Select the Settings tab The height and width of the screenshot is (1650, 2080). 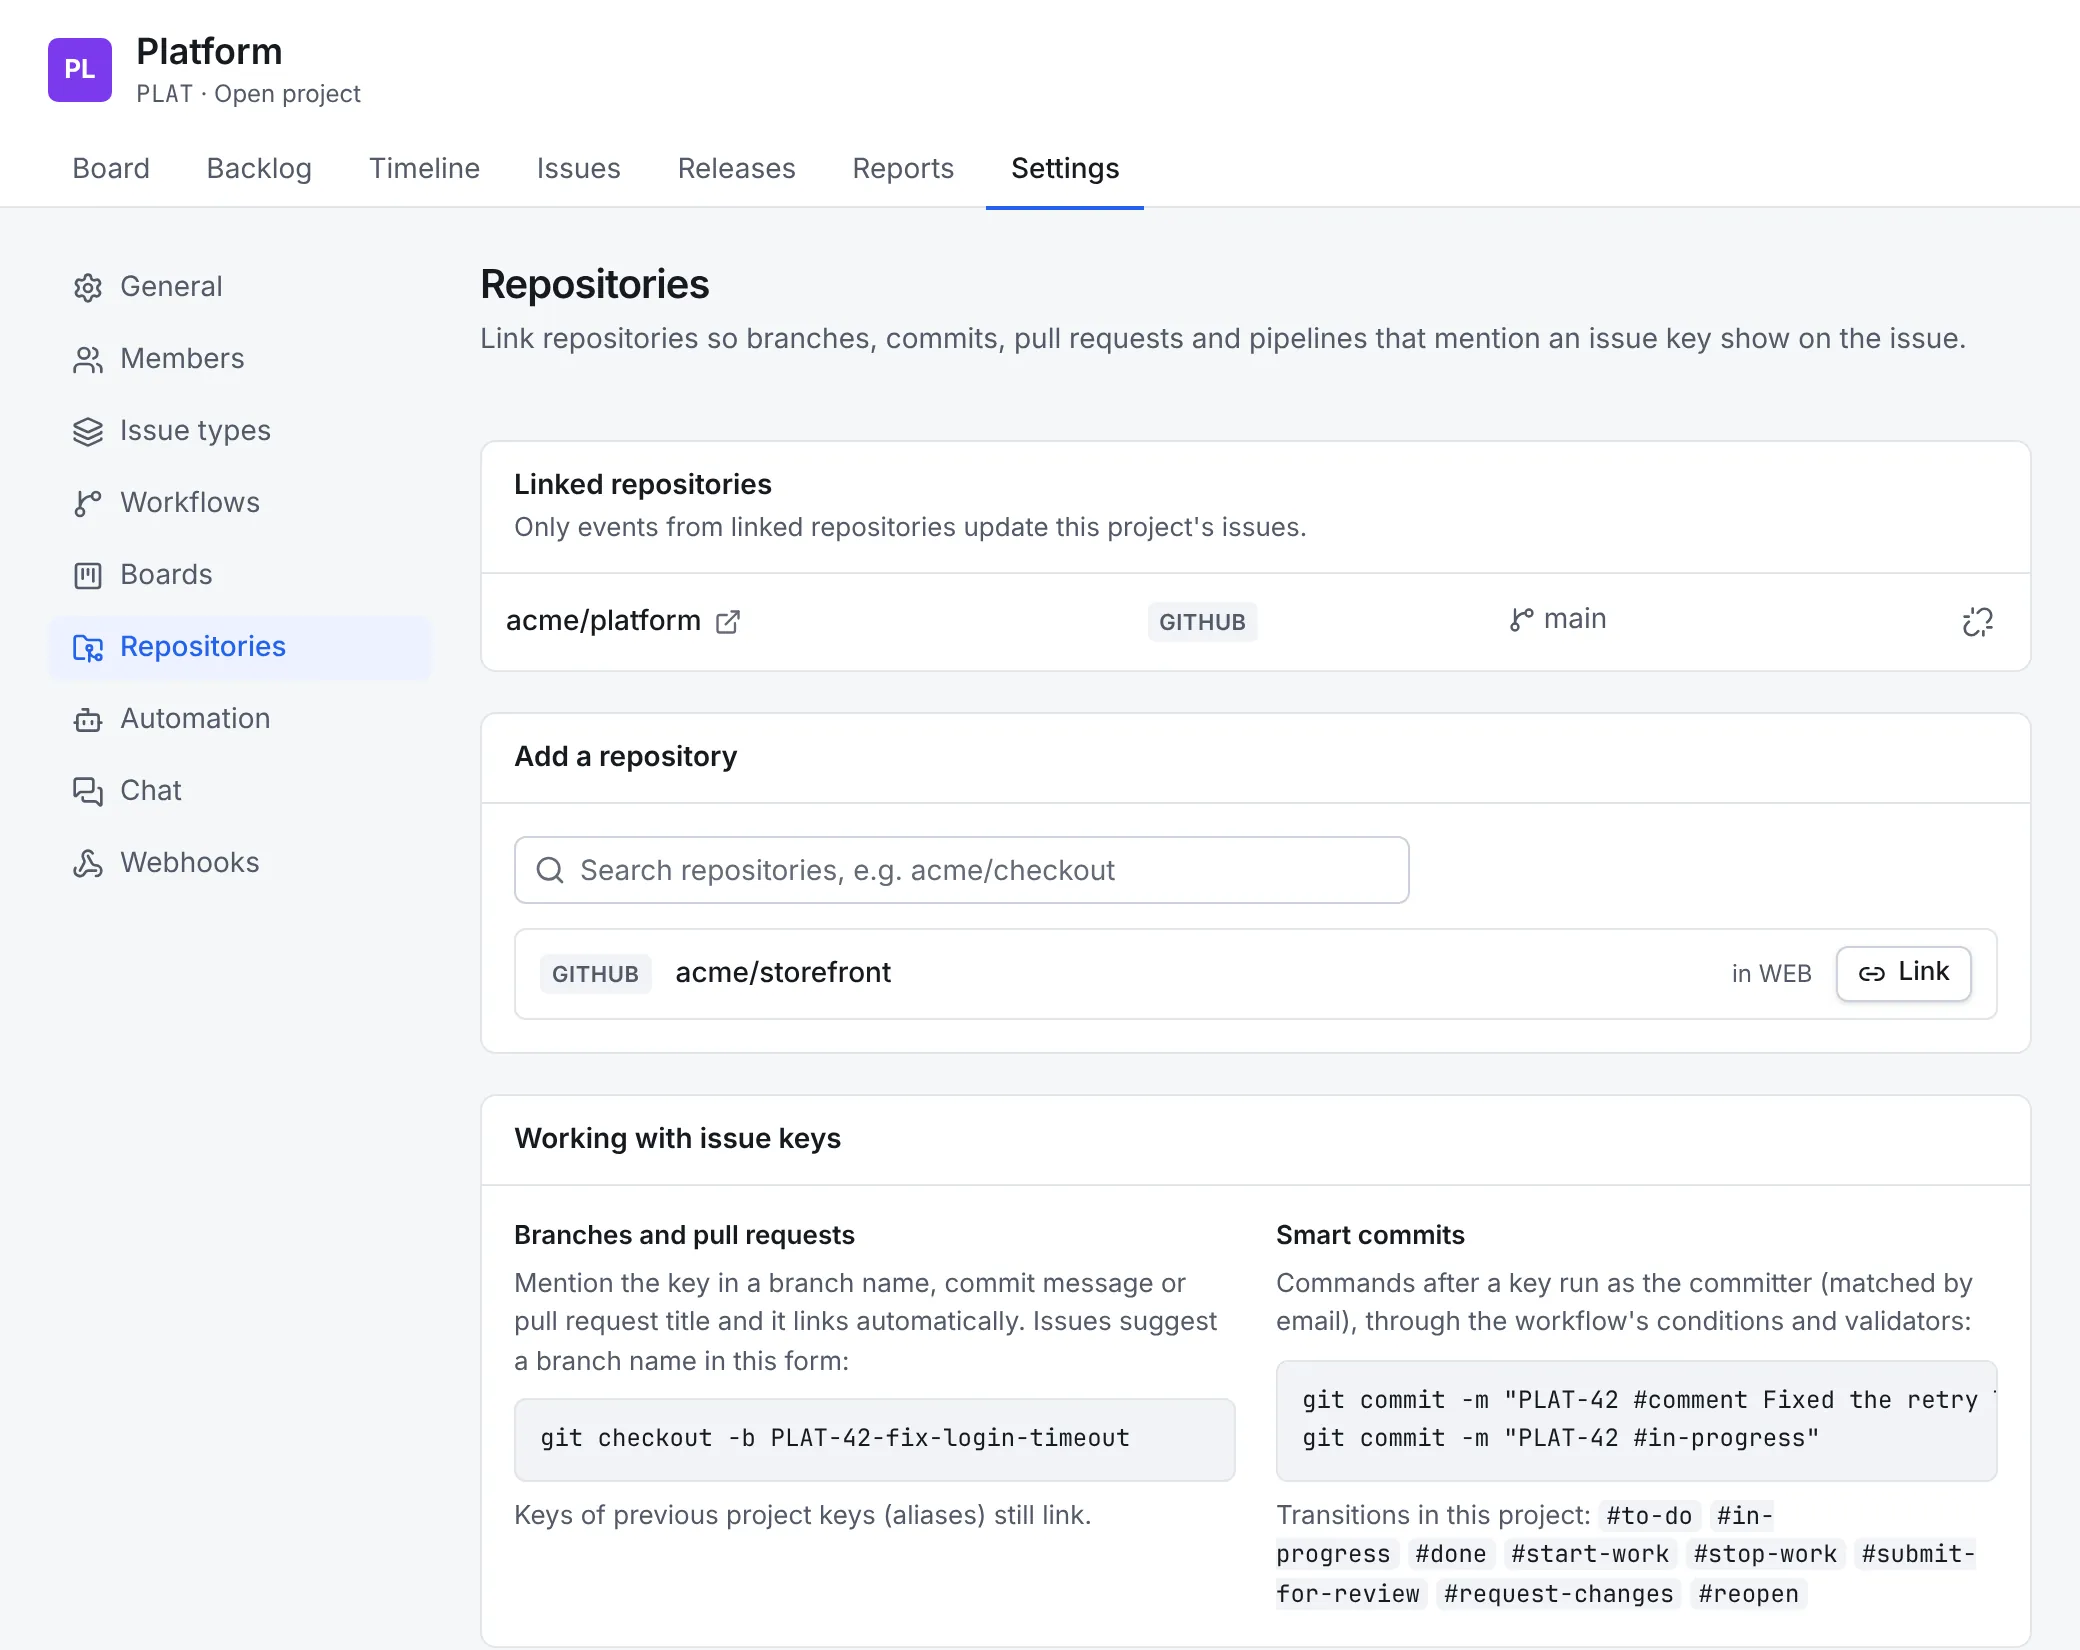1065,168
